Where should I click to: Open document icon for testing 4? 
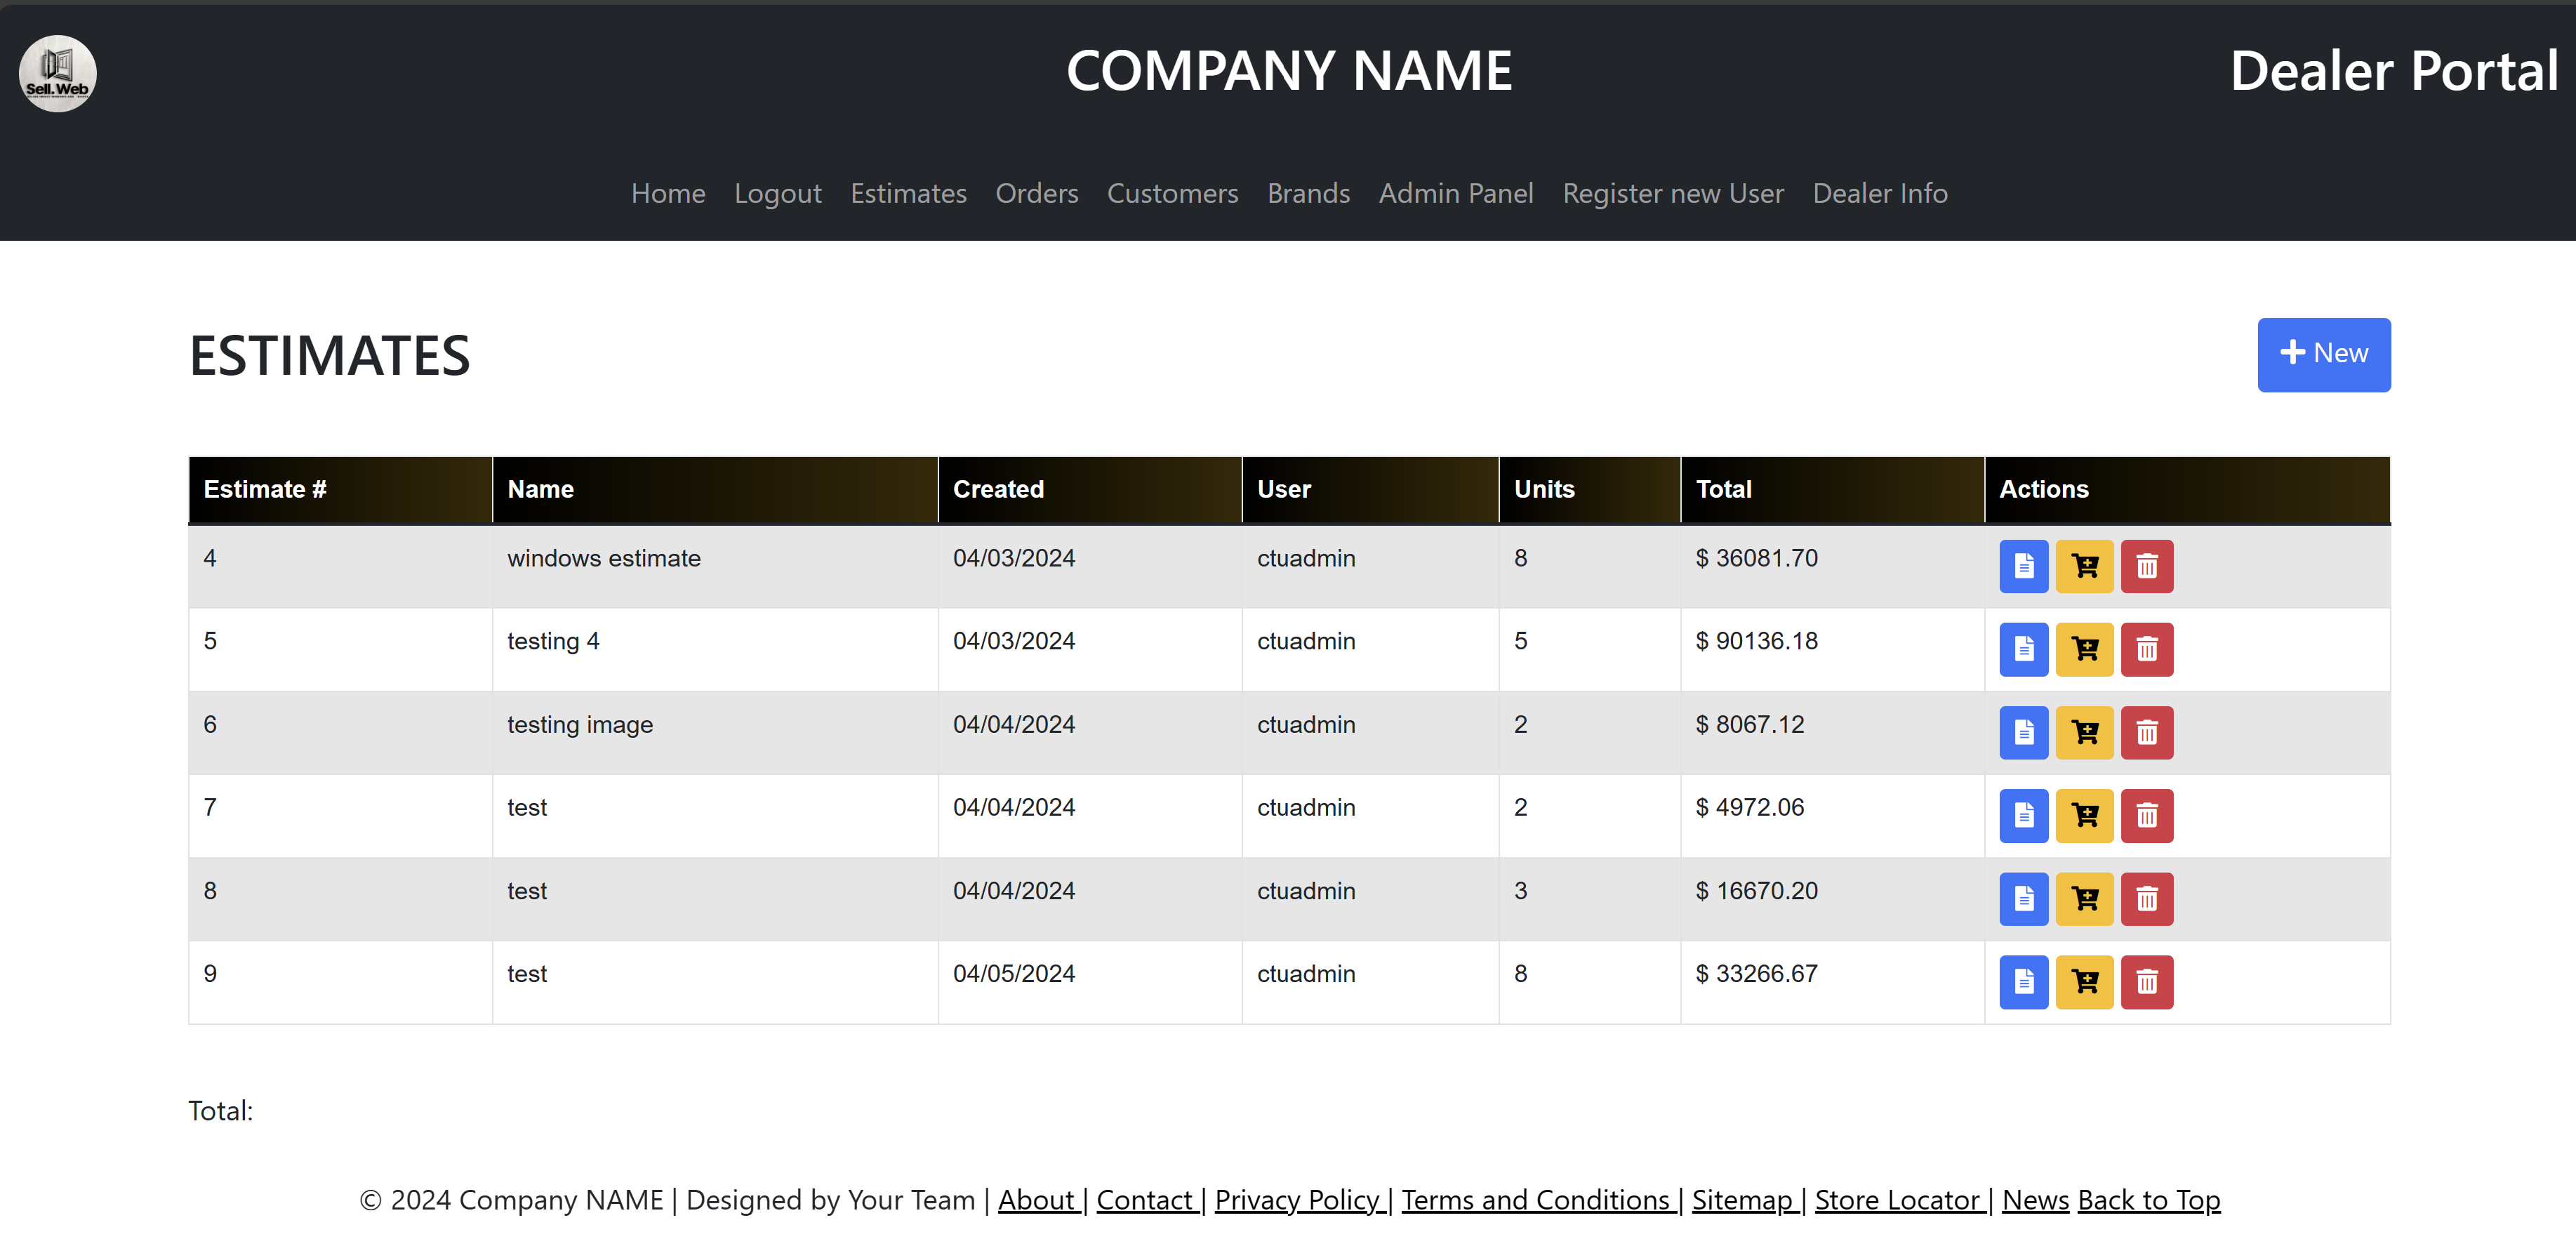[2023, 649]
